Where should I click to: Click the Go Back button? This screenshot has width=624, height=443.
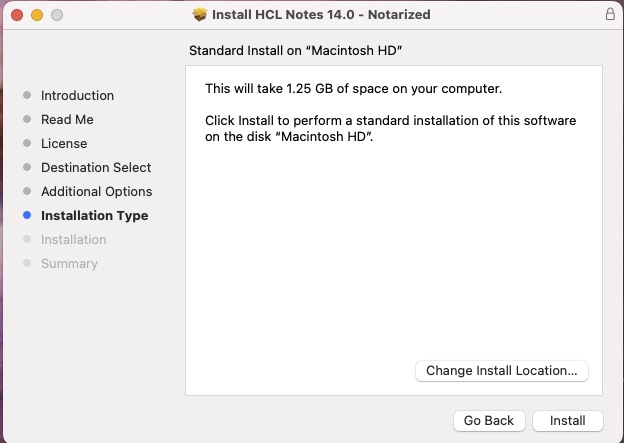pyautogui.click(x=489, y=421)
